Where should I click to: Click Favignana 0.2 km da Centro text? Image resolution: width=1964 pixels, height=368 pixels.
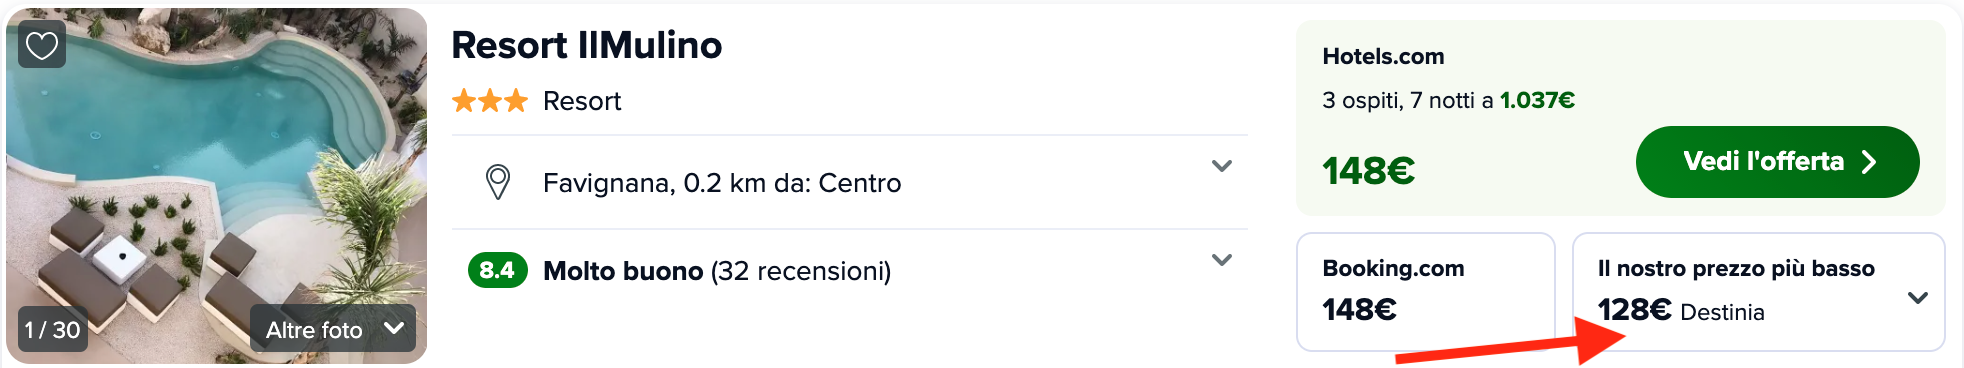(722, 183)
